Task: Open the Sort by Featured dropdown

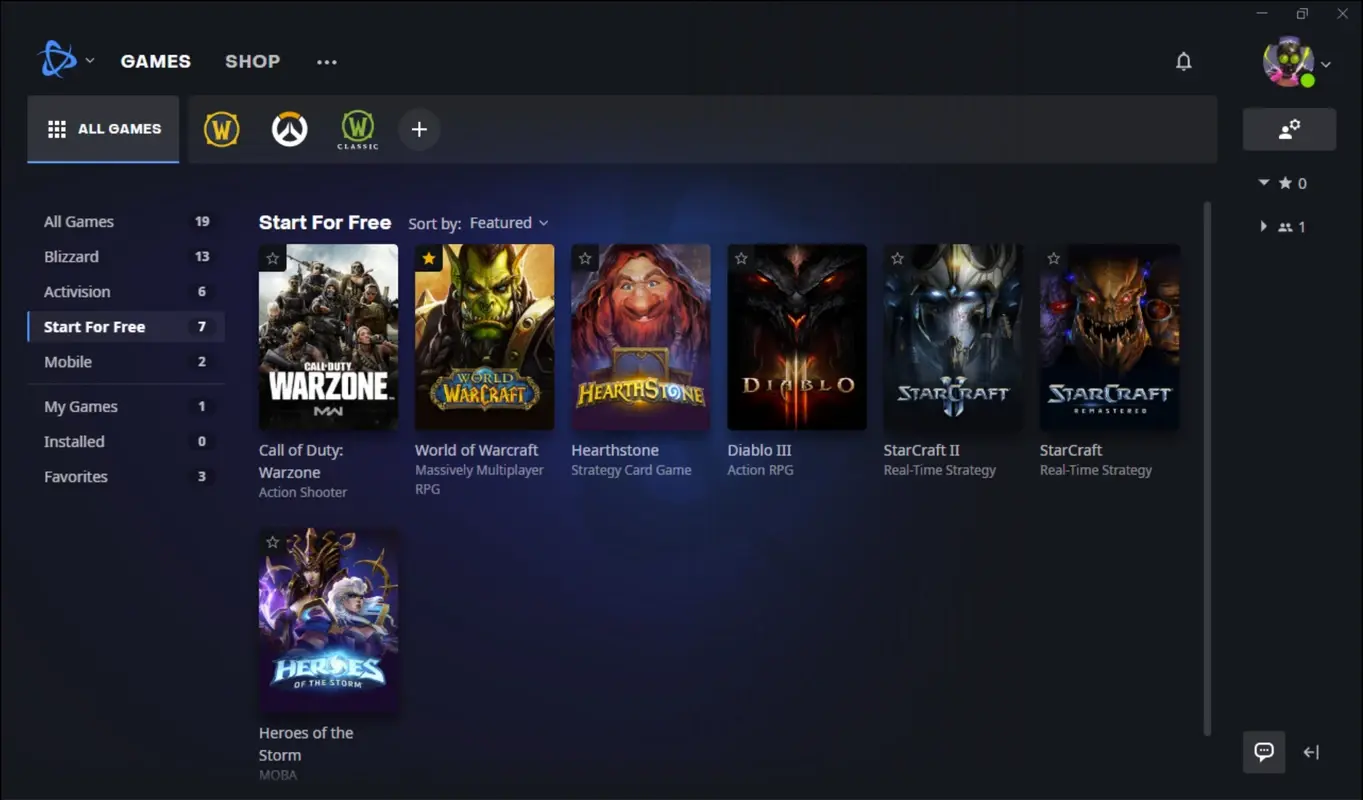Action: [509, 223]
